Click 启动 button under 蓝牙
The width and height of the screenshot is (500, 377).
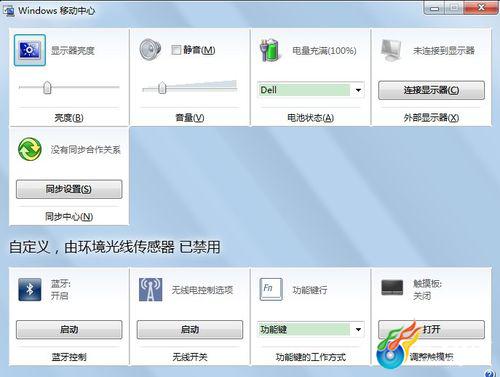pyautogui.click(x=69, y=330)
